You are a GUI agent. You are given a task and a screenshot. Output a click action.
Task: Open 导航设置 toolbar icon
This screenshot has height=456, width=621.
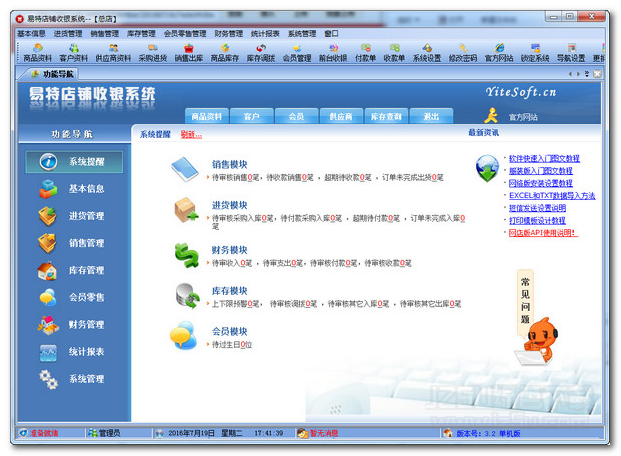(571, 53)
